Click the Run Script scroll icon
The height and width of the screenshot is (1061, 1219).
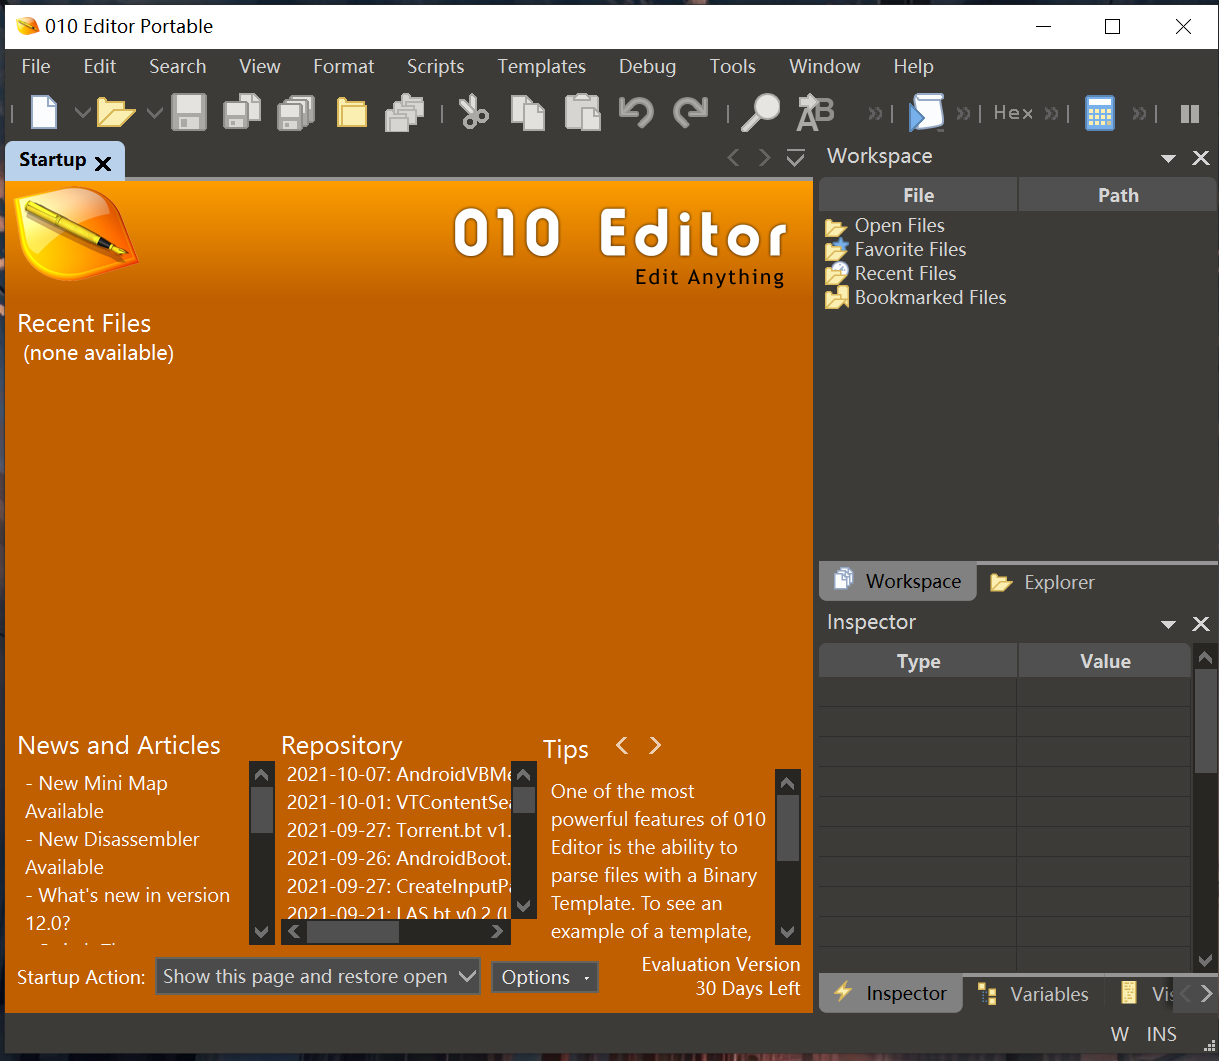tap(926, 112)
